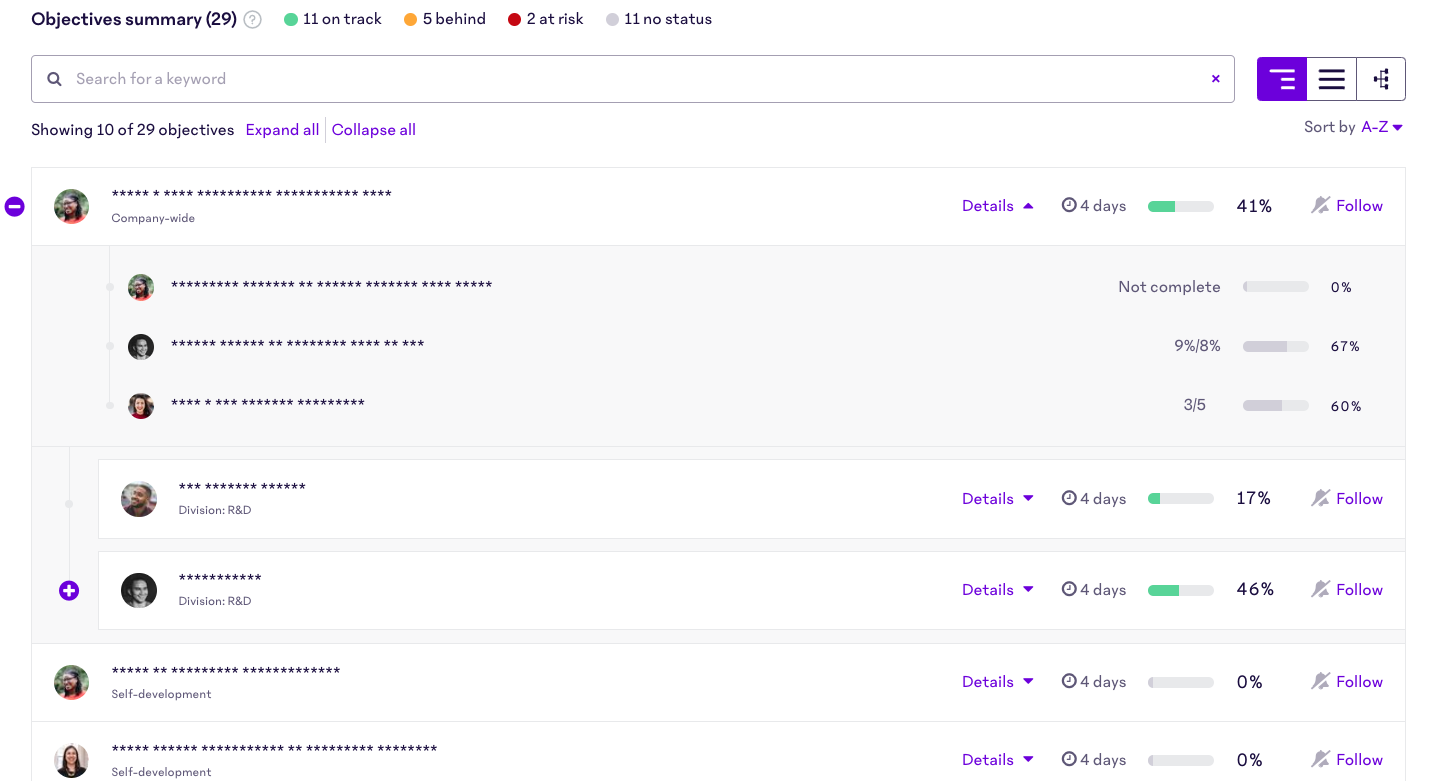Clear the search with the × icon
This screenshot has width=1437, height=781.
click(1215, 78)
